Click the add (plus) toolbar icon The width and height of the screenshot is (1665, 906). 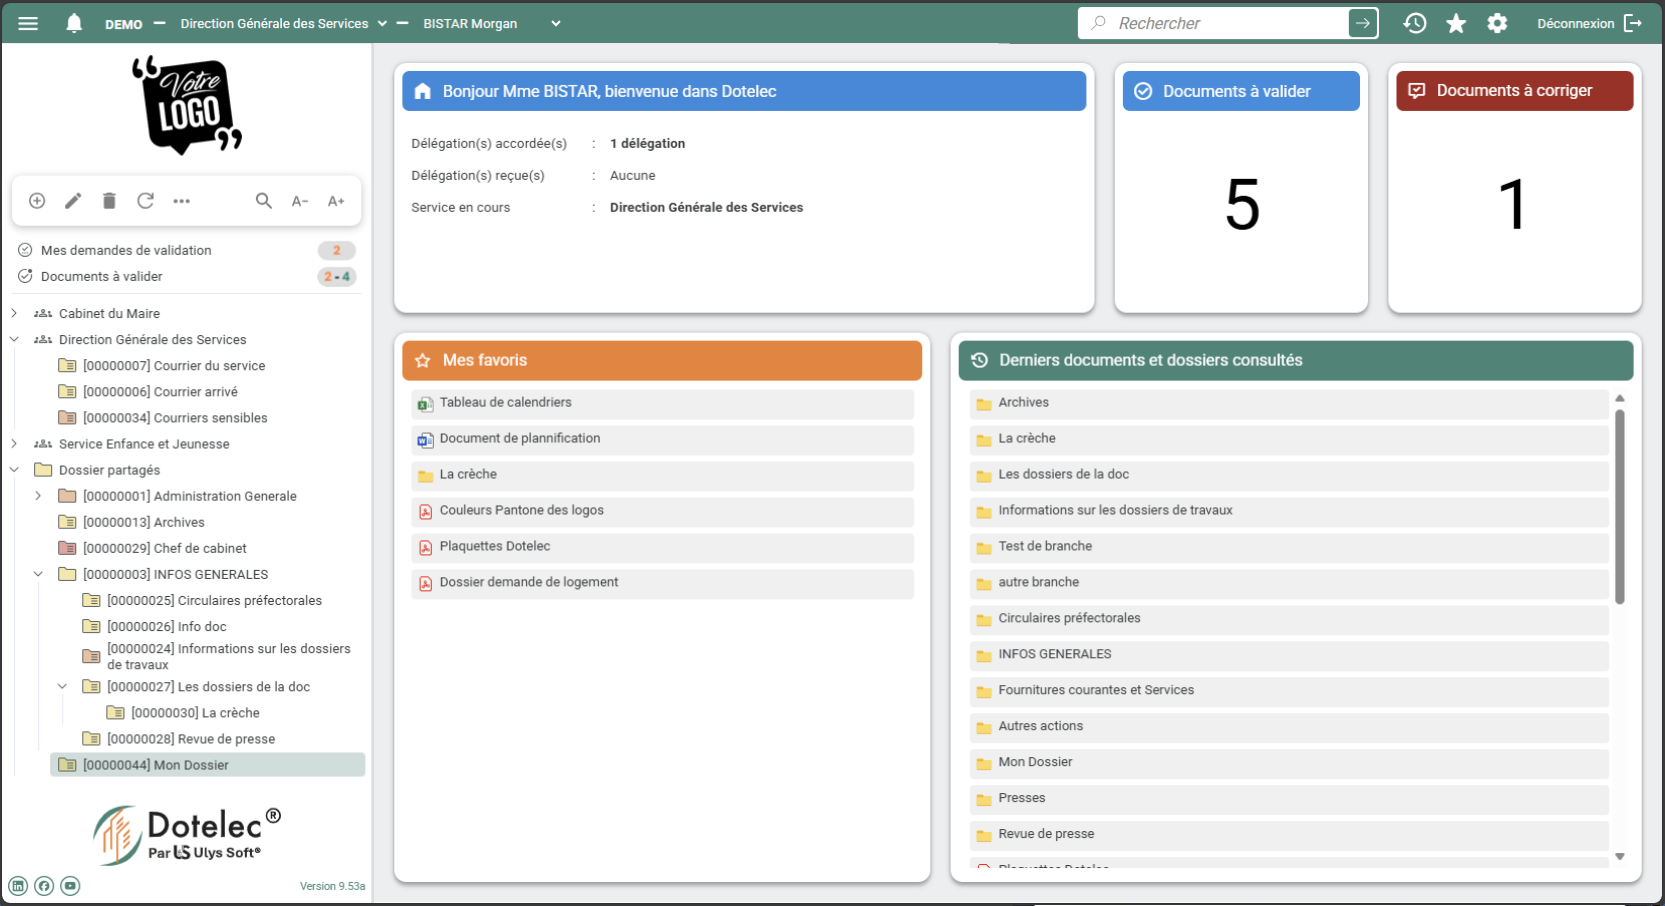pyautogui.click(x=37, y=201)
